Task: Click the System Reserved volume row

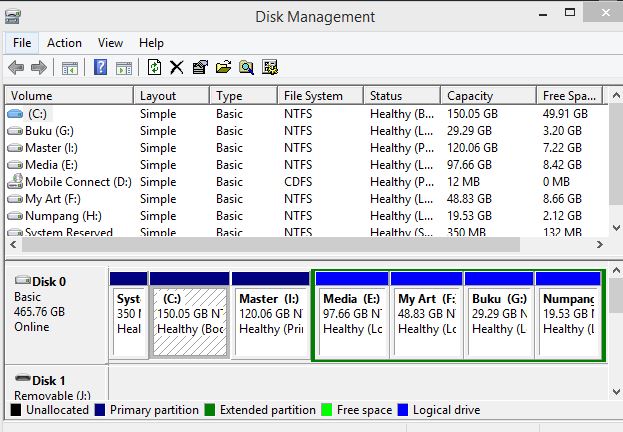Action: pyautogui.click(x=306, y=232)
